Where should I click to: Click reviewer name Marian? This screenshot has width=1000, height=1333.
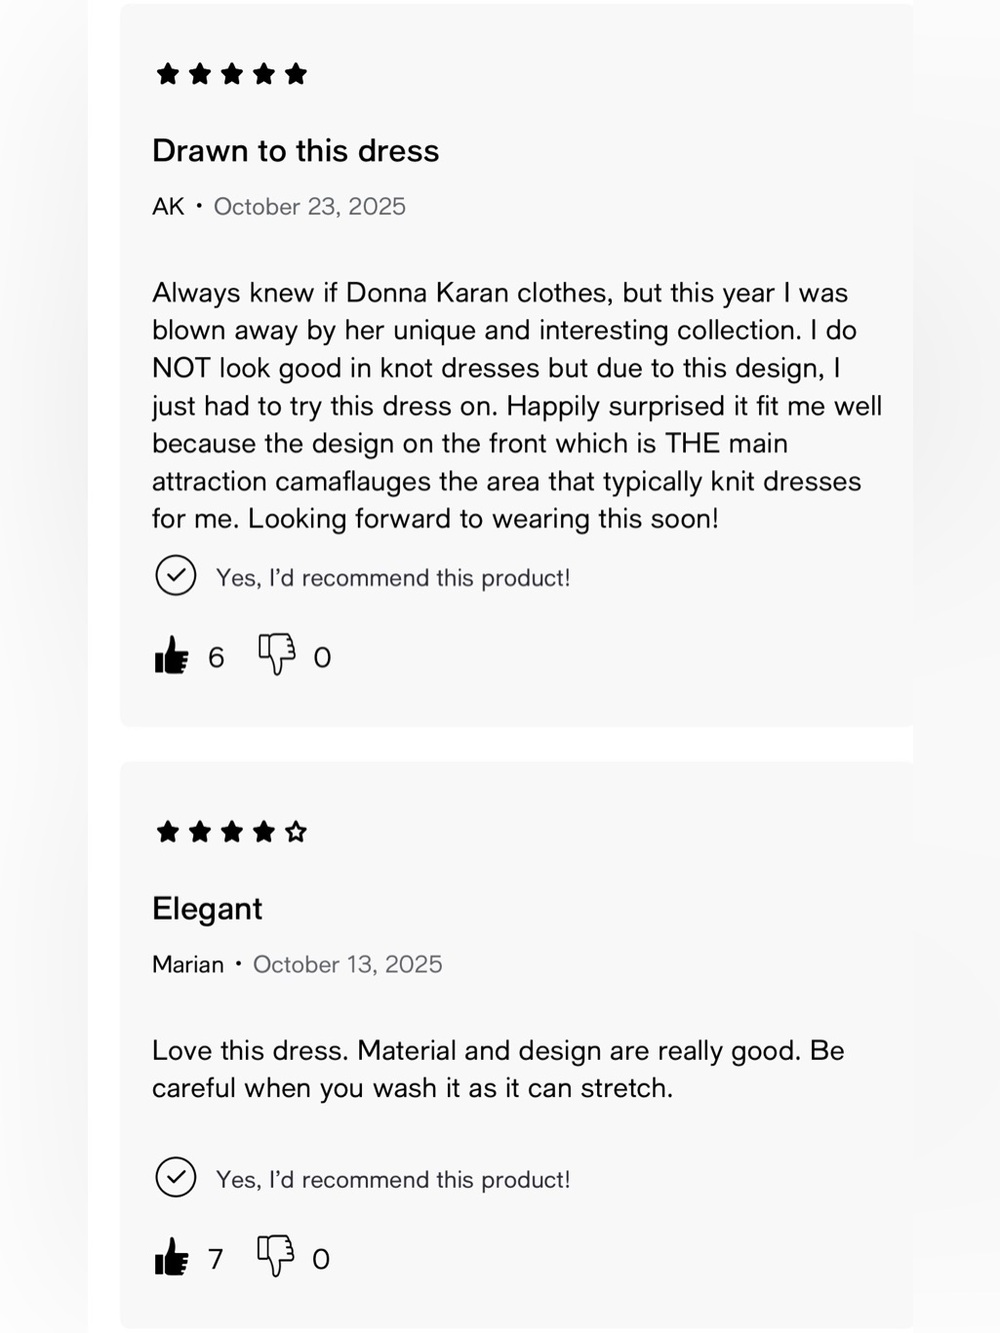coord(188,965)
